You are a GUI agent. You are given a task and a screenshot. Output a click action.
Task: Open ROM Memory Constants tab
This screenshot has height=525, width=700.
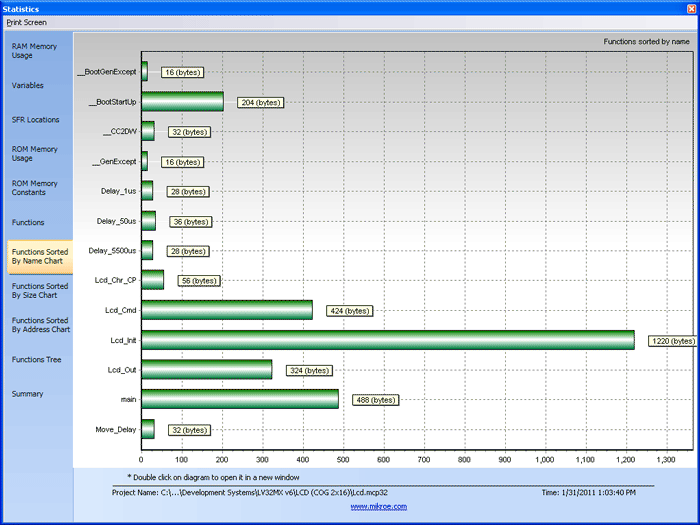tap(34, 188)
